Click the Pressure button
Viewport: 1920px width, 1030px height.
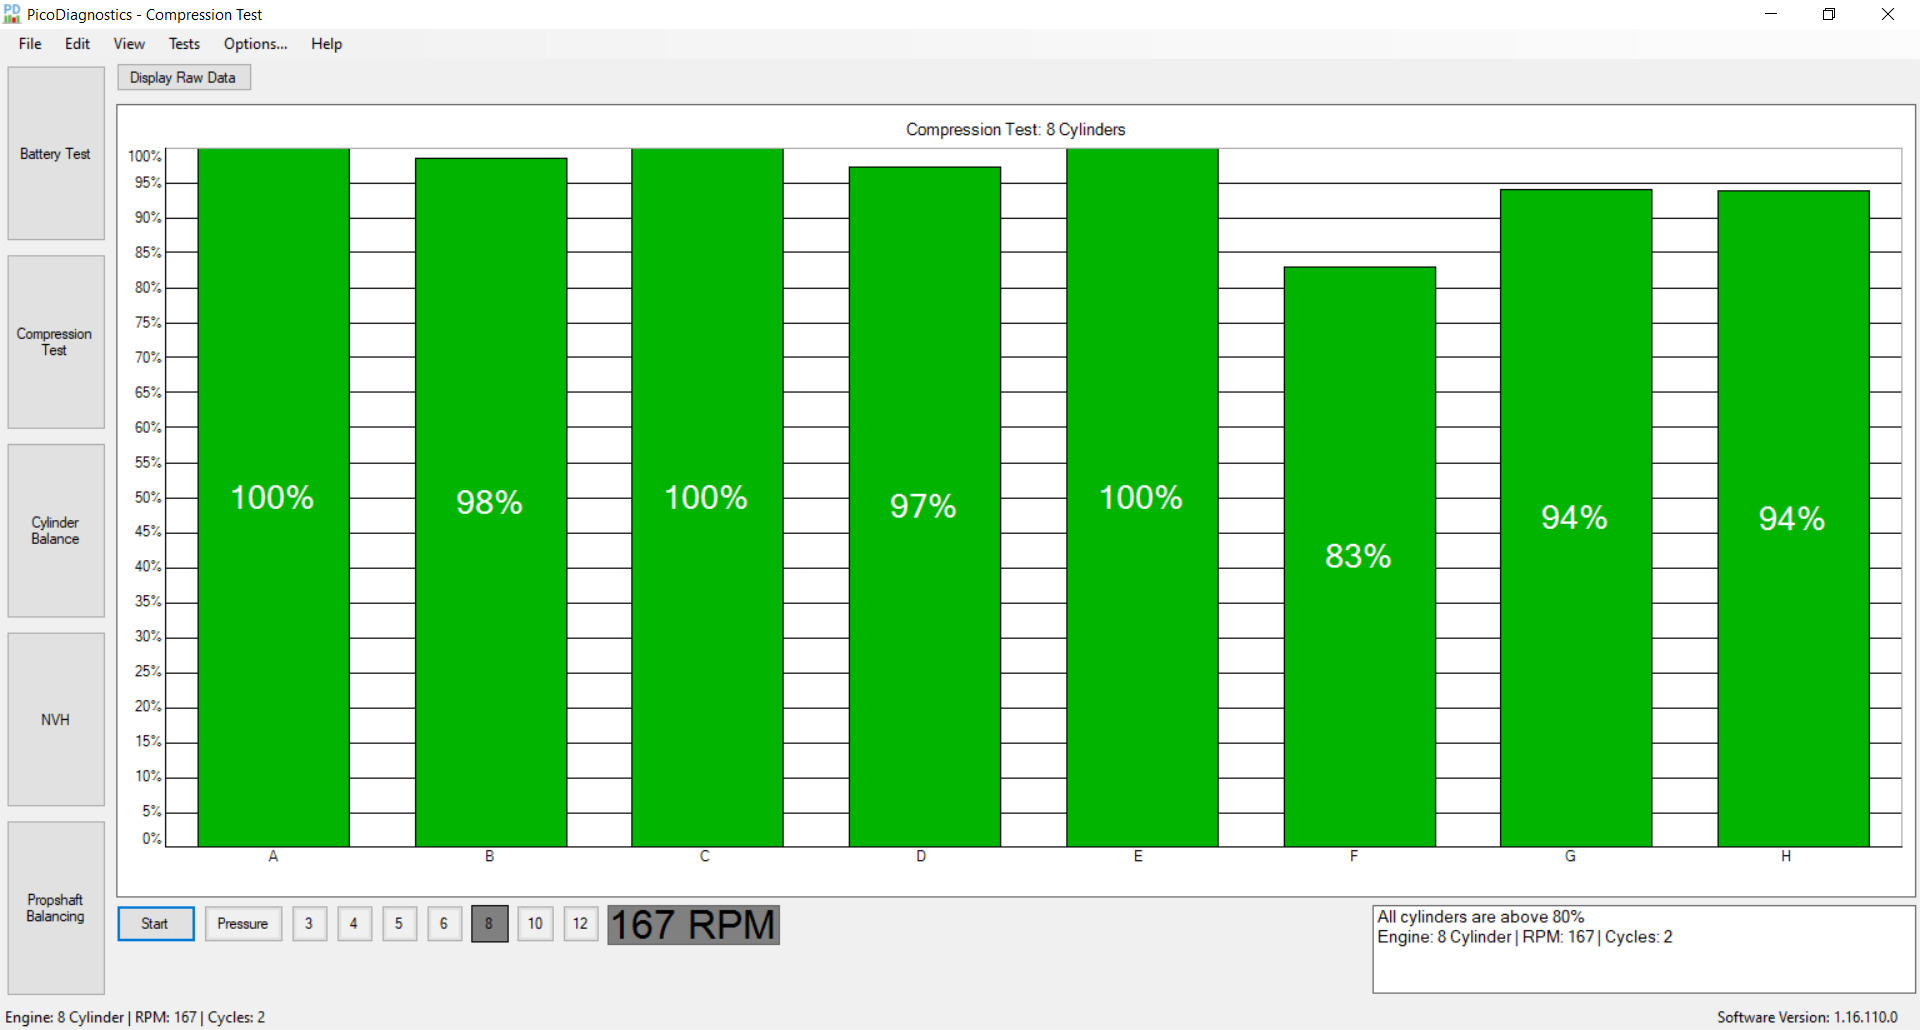click(x=243, y=924)
